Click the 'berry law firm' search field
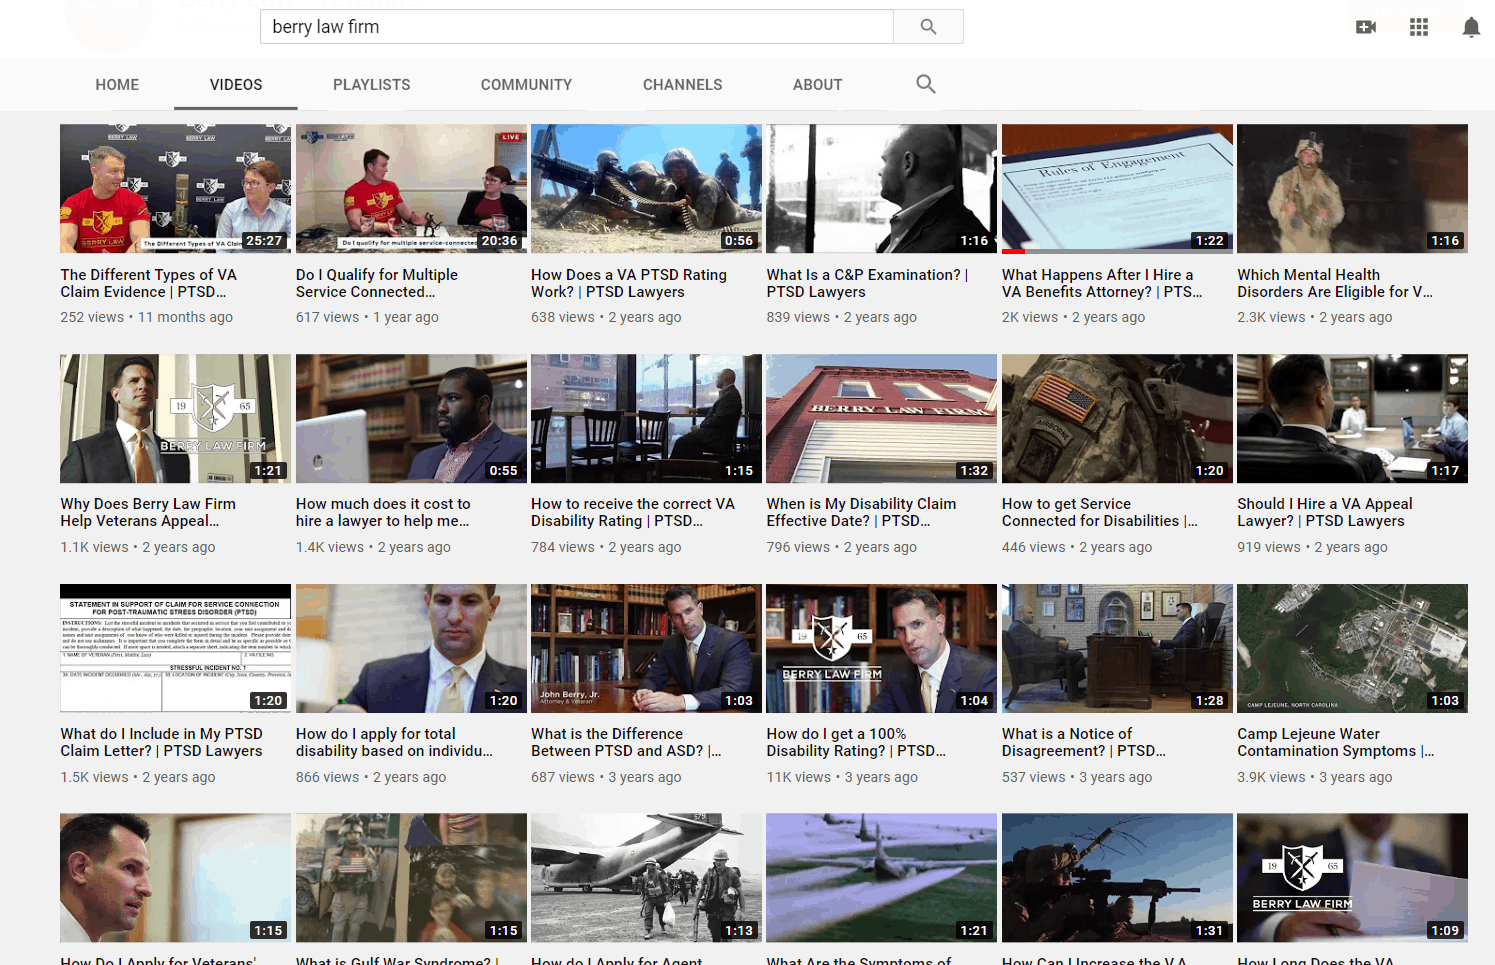The height and width of the screenshot is (965, 1495). pyautogui.click(x=577, y=27)
